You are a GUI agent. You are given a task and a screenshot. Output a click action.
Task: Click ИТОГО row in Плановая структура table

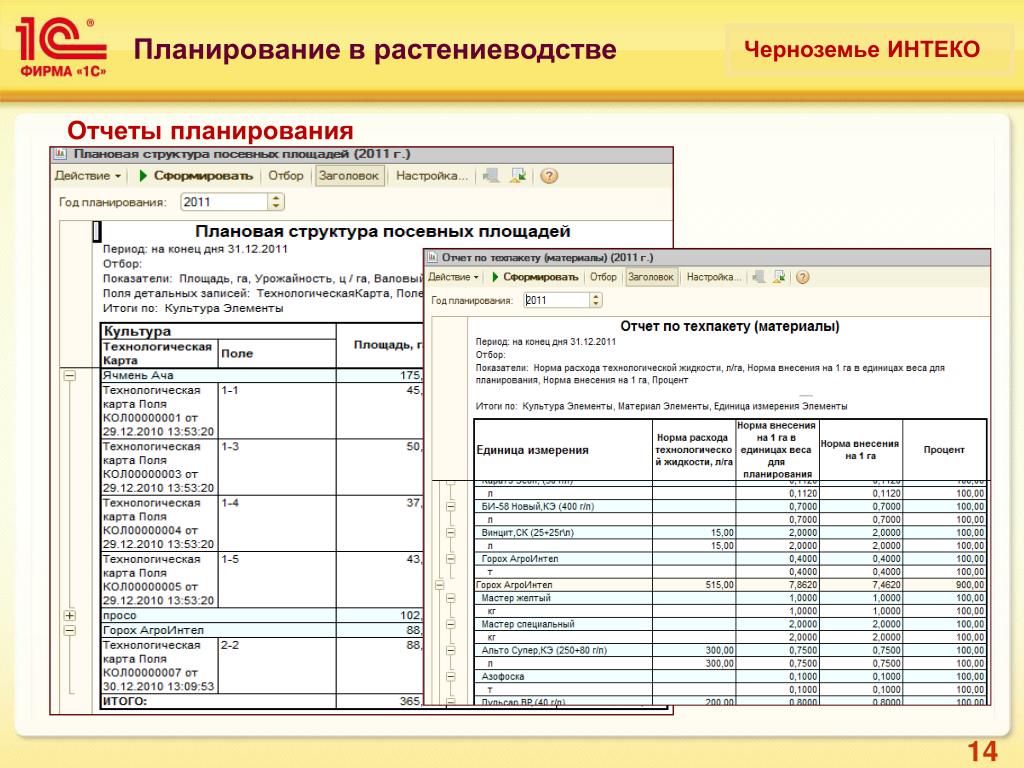point(261,701)
